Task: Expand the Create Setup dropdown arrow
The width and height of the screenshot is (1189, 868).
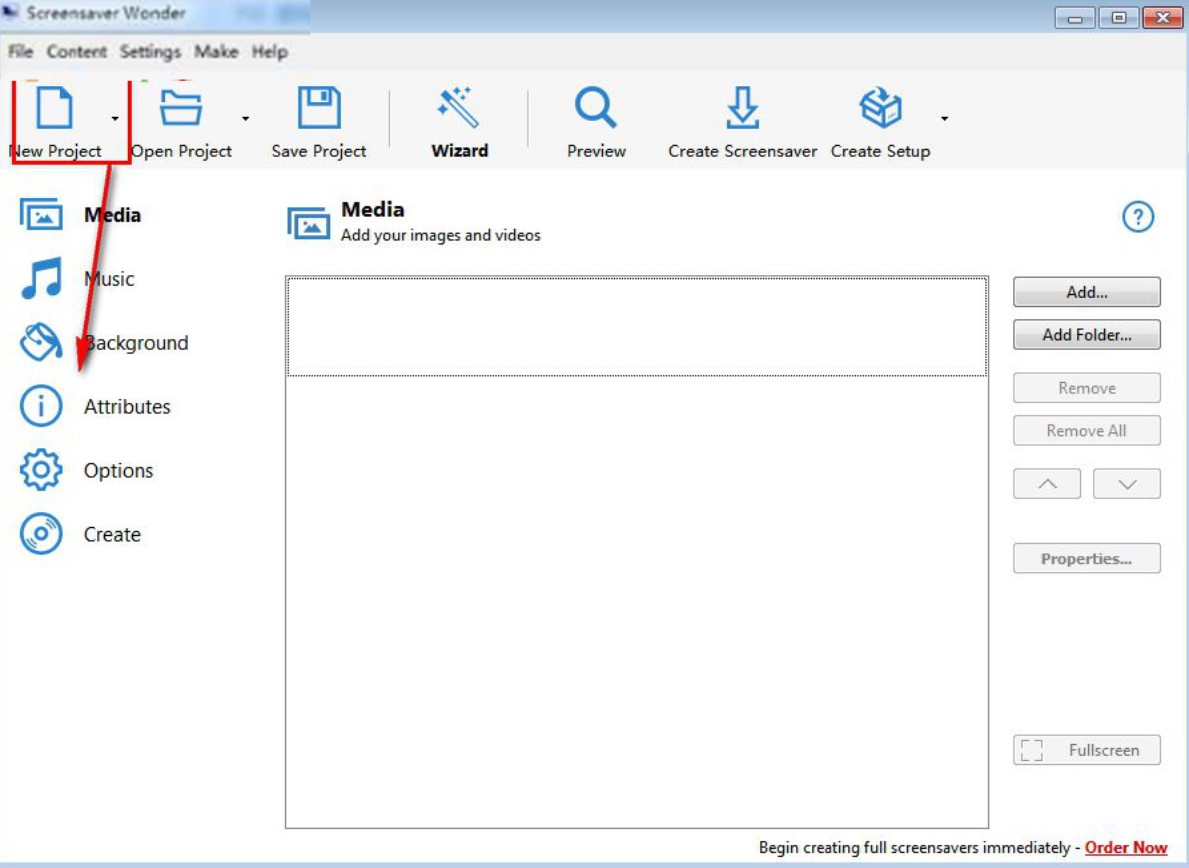Action: (944, 120)
